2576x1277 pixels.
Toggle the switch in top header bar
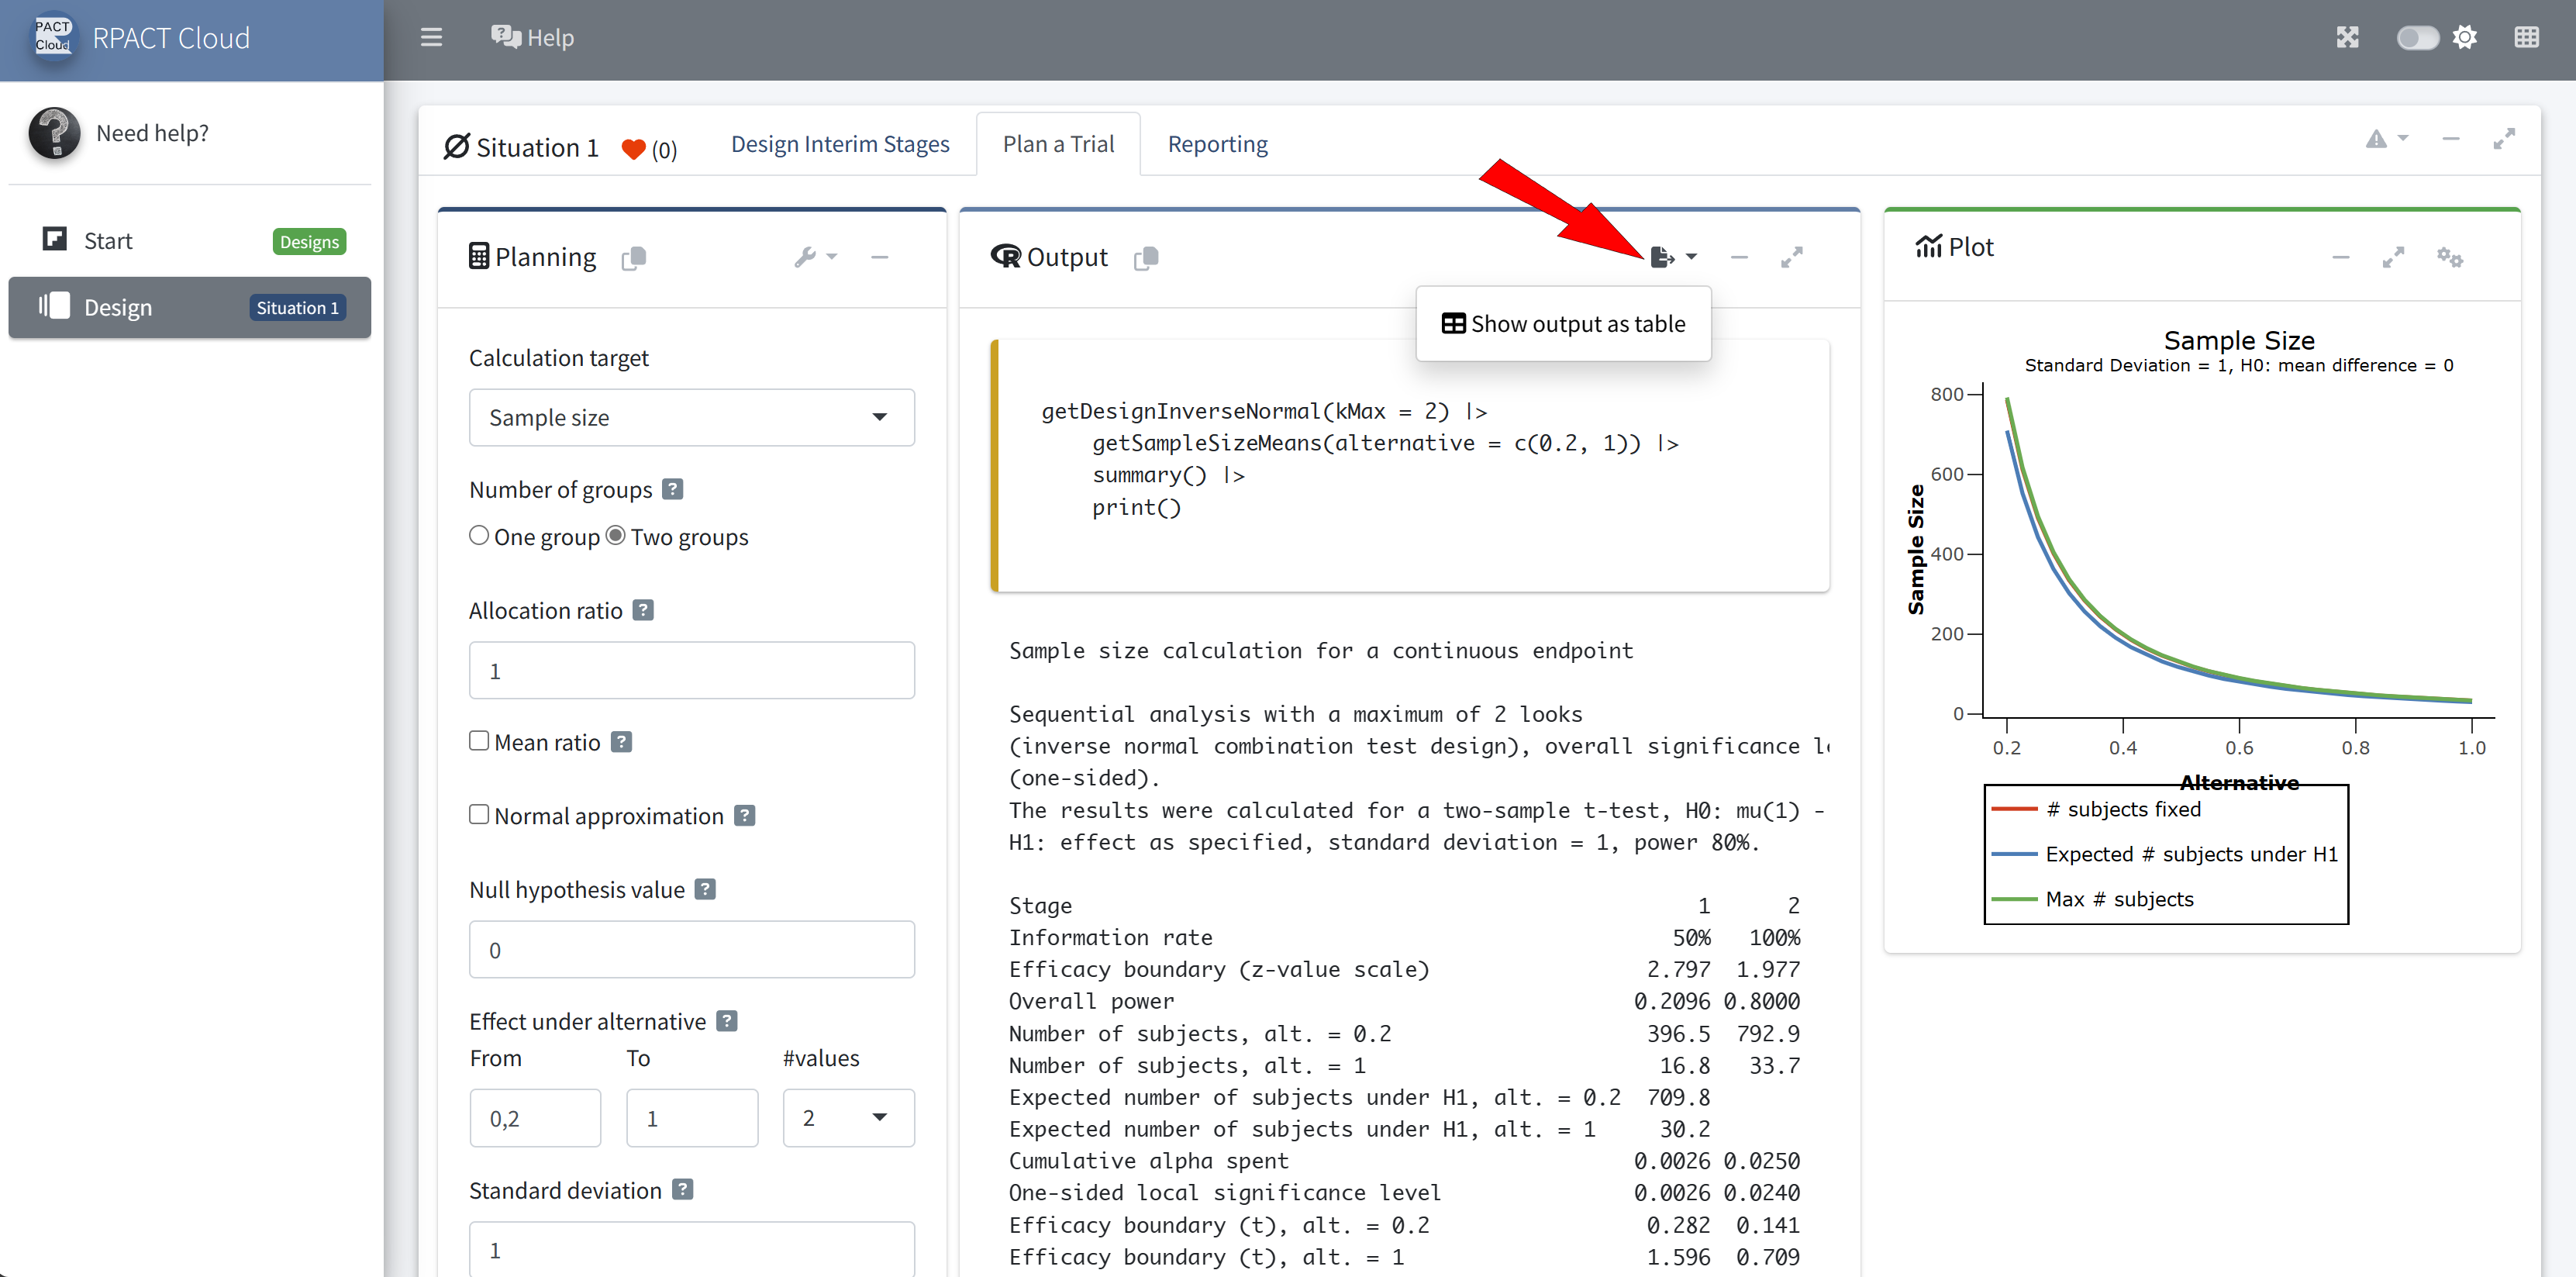click(2417, 38)
